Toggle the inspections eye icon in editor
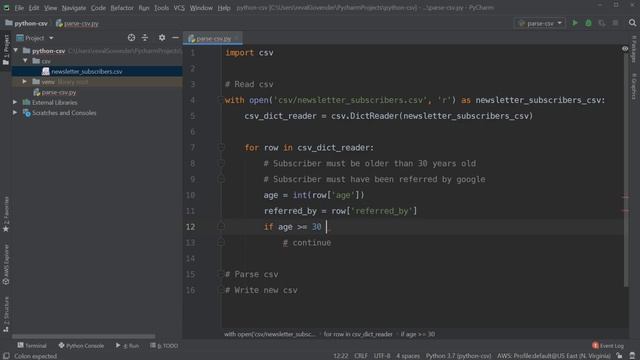 [x=625, y=49]
